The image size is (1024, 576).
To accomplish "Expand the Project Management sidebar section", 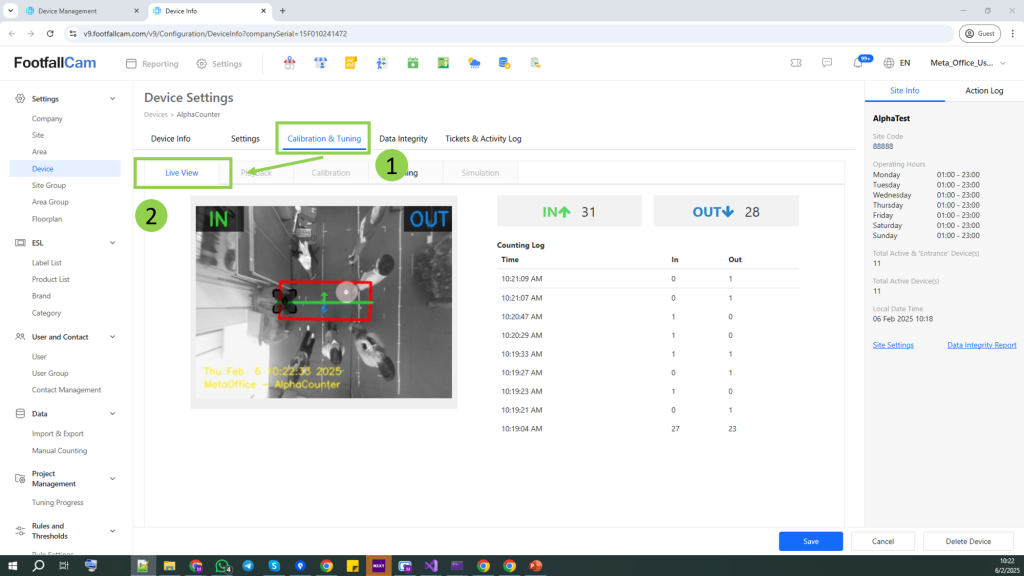I will (x=70, y=478).
